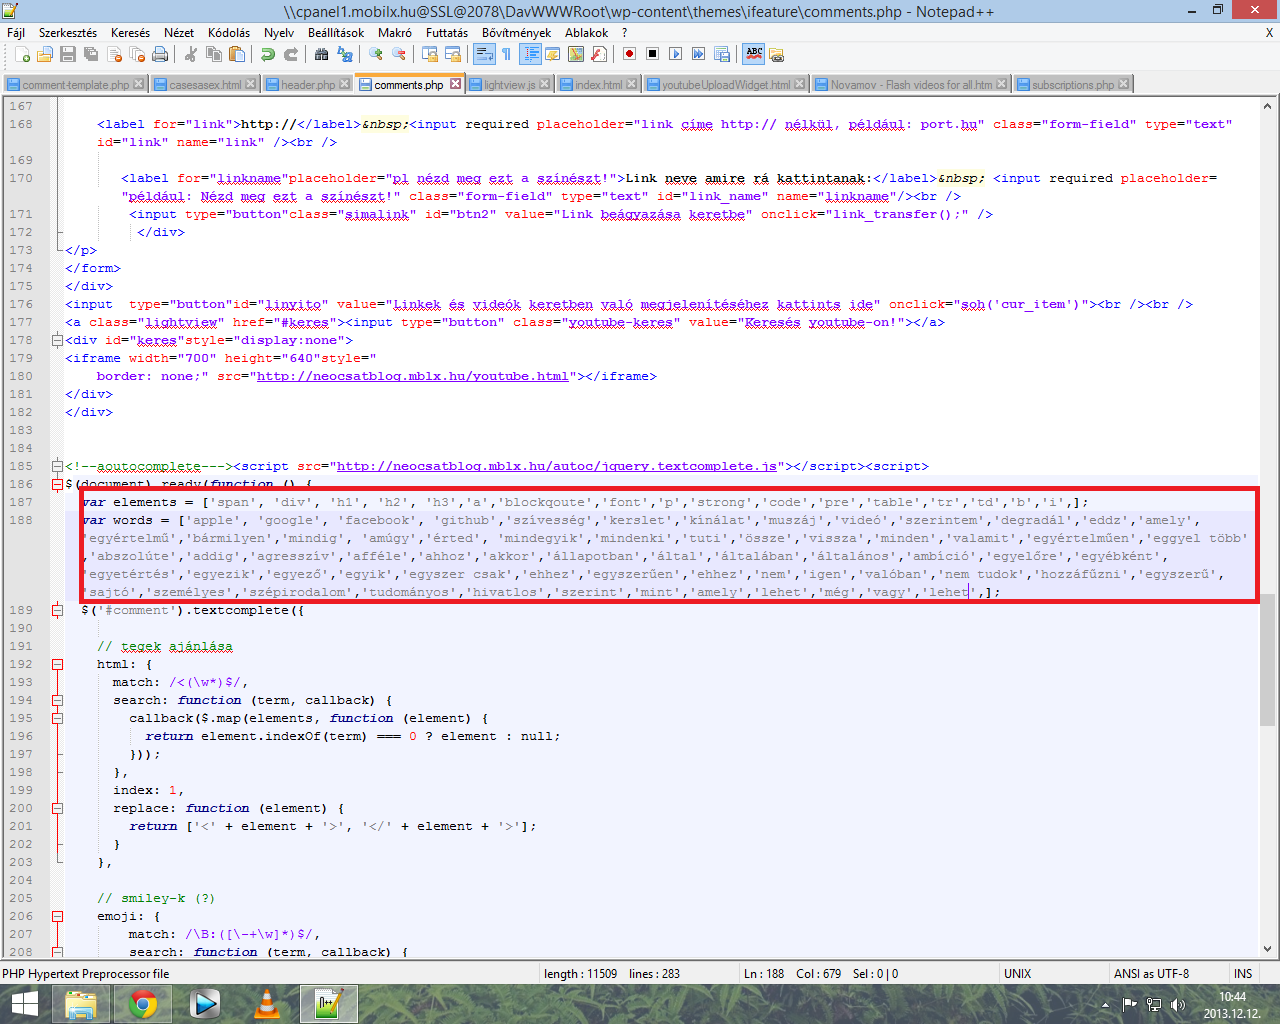Click the Open file toolbar icon

point(45,54)
